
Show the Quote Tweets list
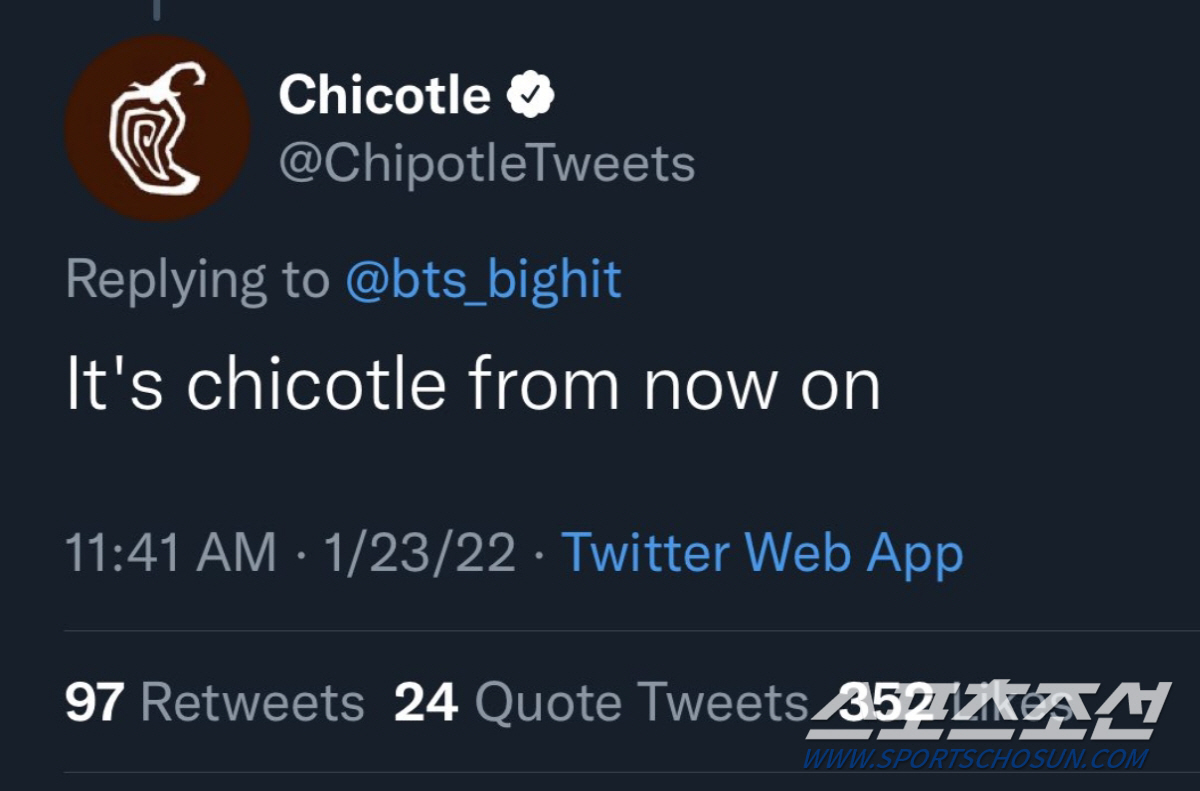click(x=640, y=703)
